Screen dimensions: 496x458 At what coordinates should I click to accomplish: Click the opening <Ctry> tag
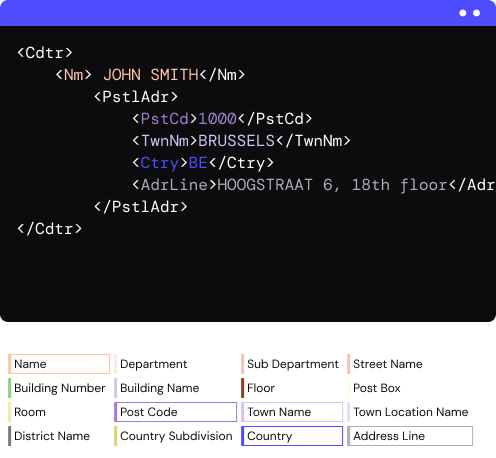(x=160, y=163)
